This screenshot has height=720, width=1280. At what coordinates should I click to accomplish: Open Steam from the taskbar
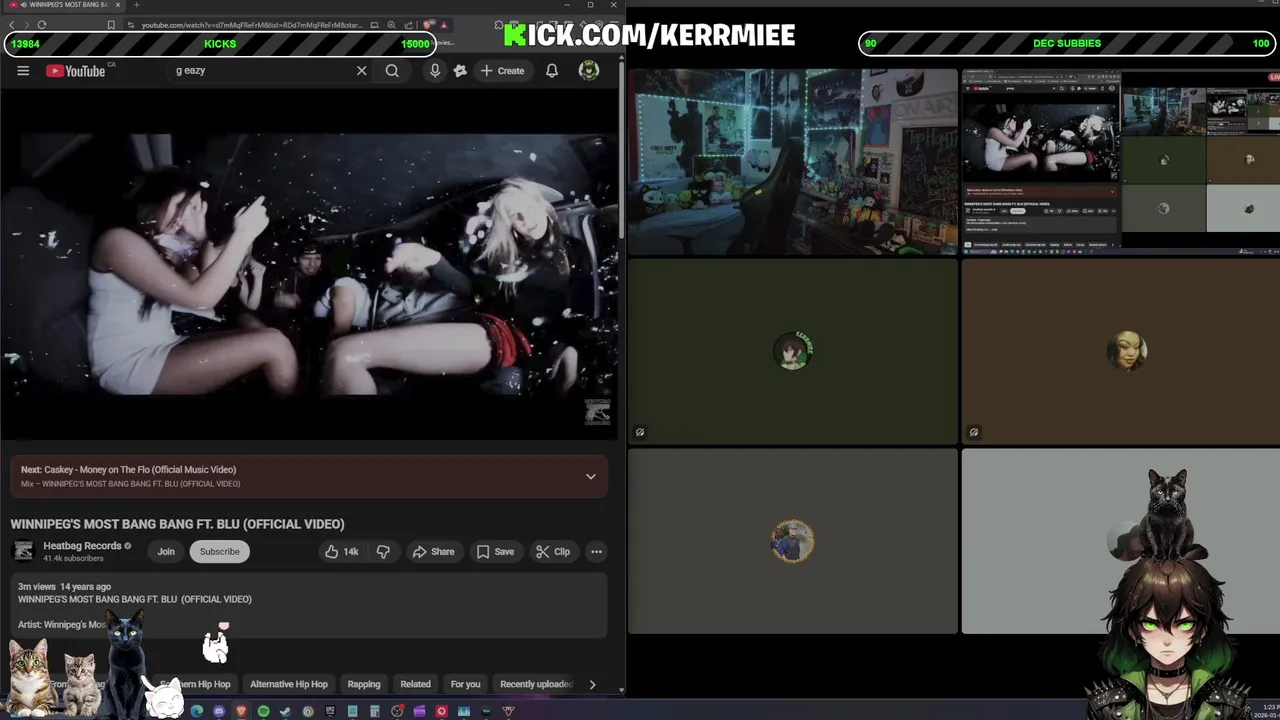[285, 711]
